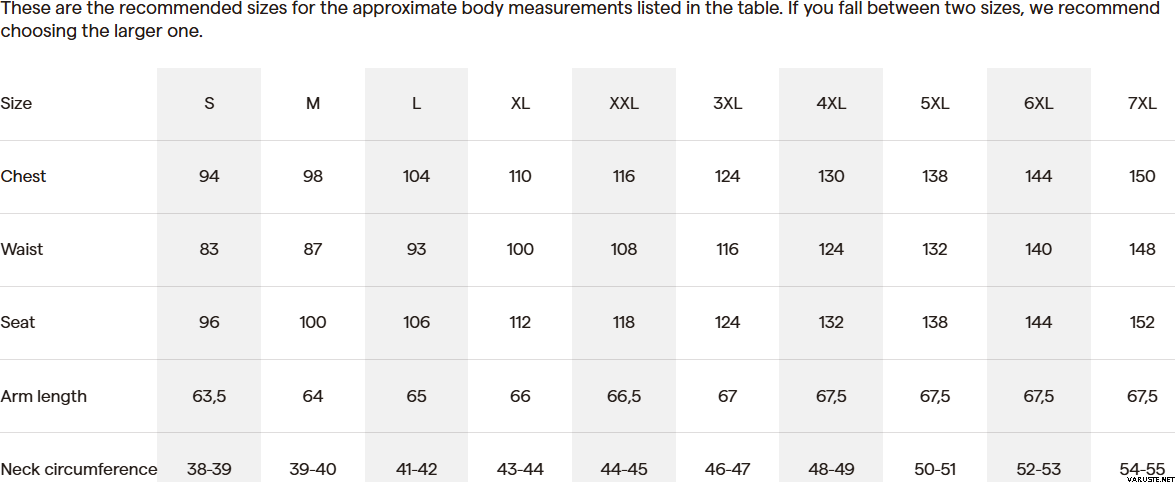Click the Arm length row label

coord(43,396)
